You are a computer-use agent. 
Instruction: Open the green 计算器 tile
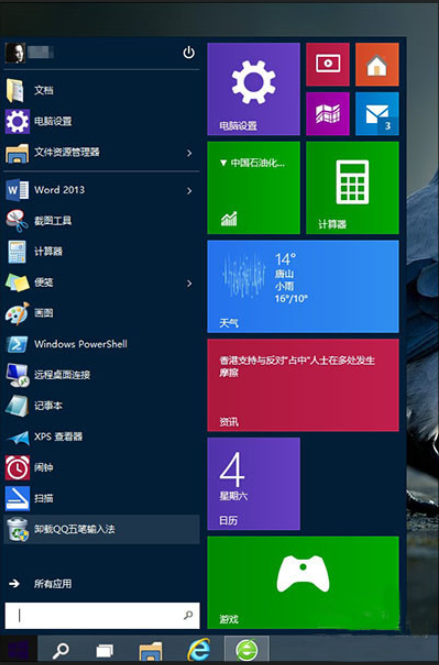click(x=352, y=188)
